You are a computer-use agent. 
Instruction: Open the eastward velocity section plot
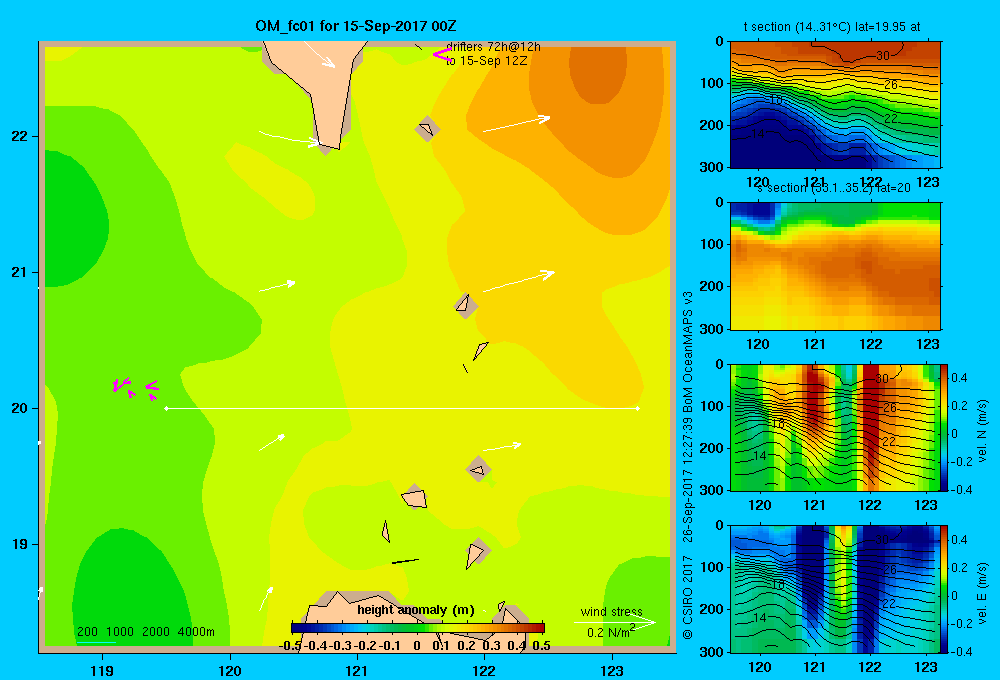click(x=835, y=589)
